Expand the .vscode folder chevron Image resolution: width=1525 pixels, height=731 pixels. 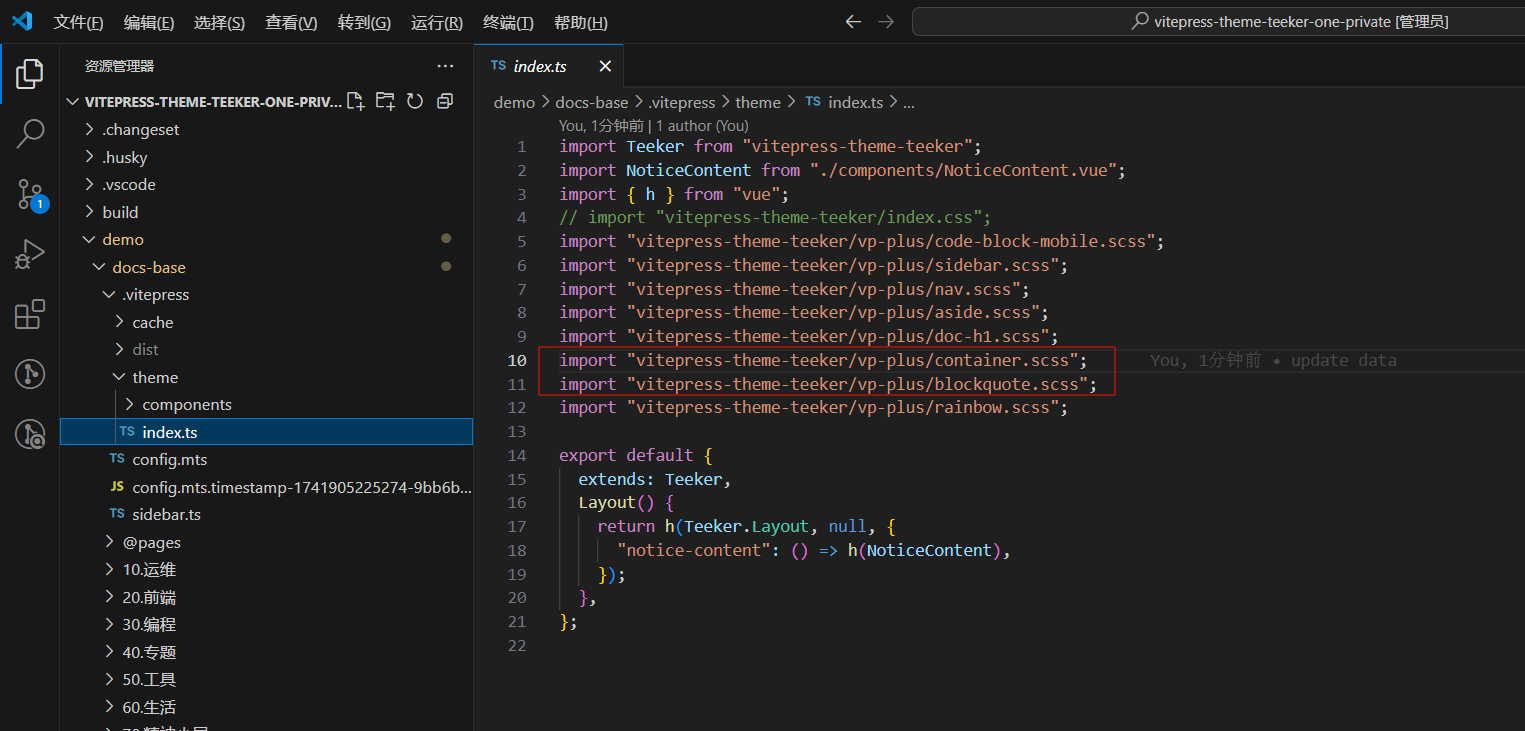[x=90, y=185]
